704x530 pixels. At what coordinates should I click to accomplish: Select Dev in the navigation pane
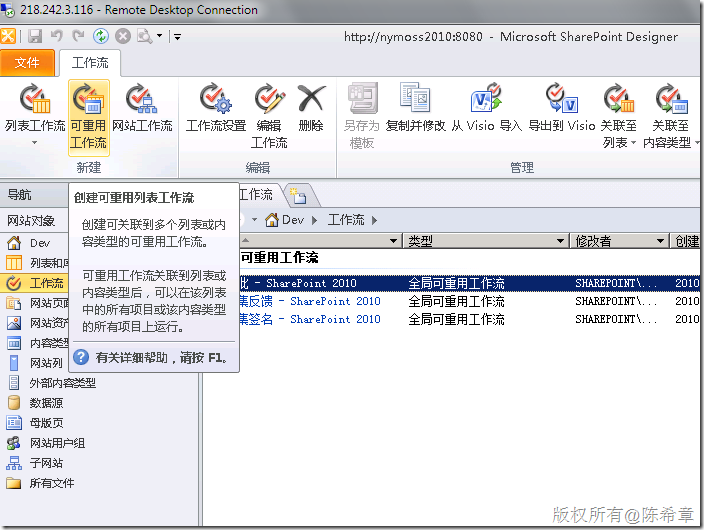point(34,243)
